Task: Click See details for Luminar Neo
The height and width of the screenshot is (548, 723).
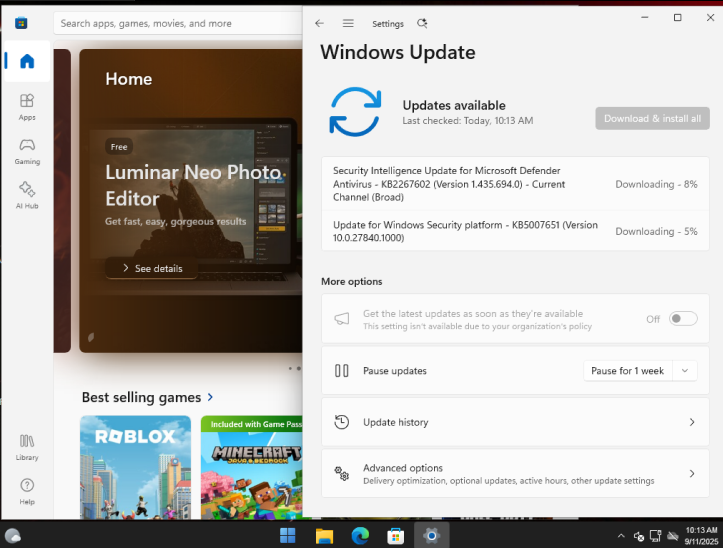Action: (x=152, y=268)
